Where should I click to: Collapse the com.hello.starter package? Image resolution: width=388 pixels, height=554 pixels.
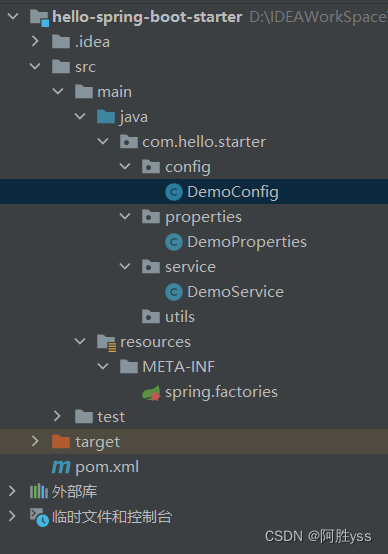click(102, 141)
